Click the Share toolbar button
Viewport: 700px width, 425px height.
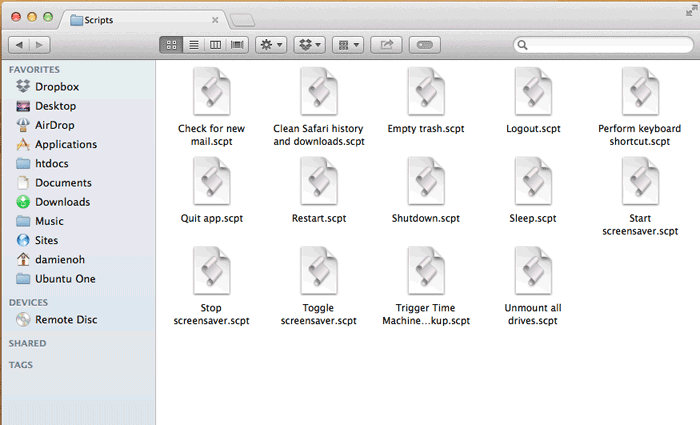click(x=386, y=45)
